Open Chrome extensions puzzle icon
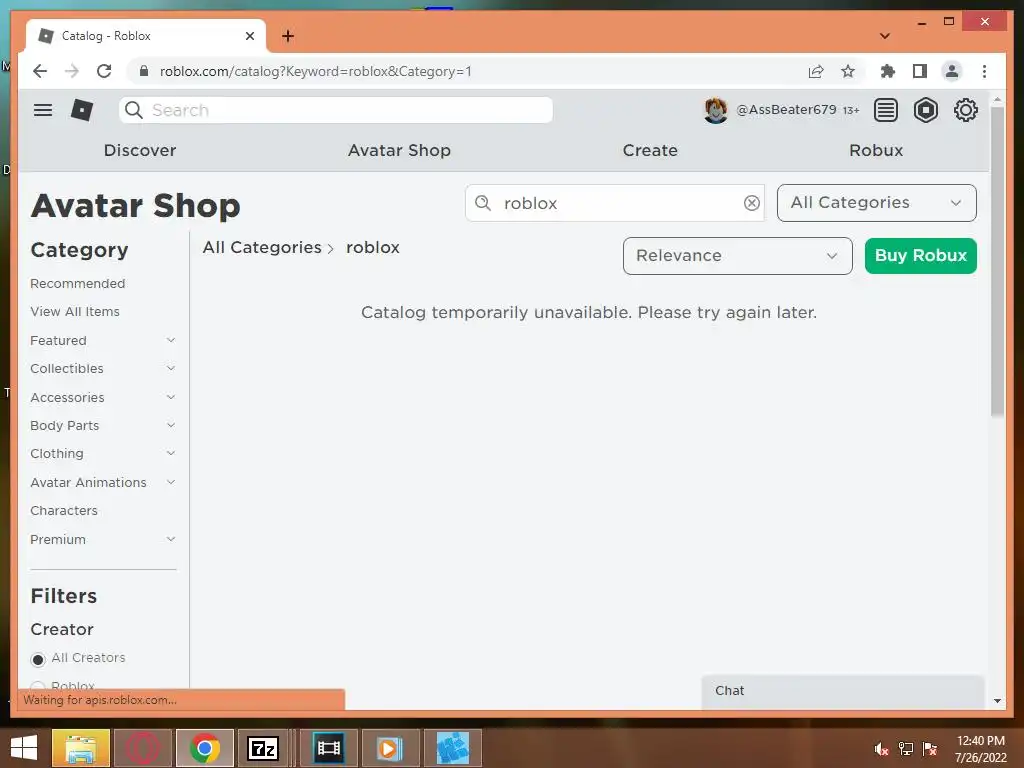The height and width of the screenshot is (768, 1024). 888,71
